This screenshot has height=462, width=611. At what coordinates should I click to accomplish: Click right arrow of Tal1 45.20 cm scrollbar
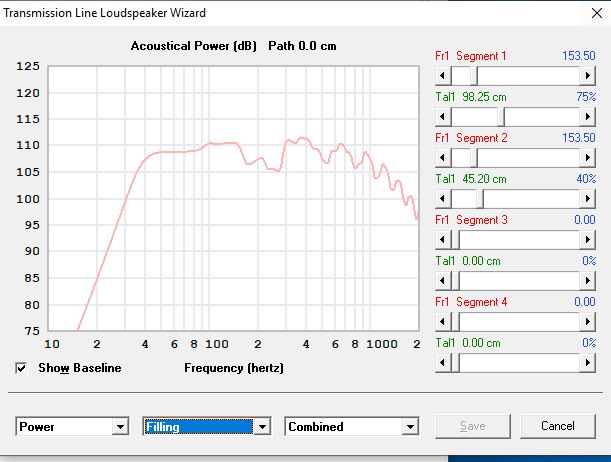pos(587,199)
